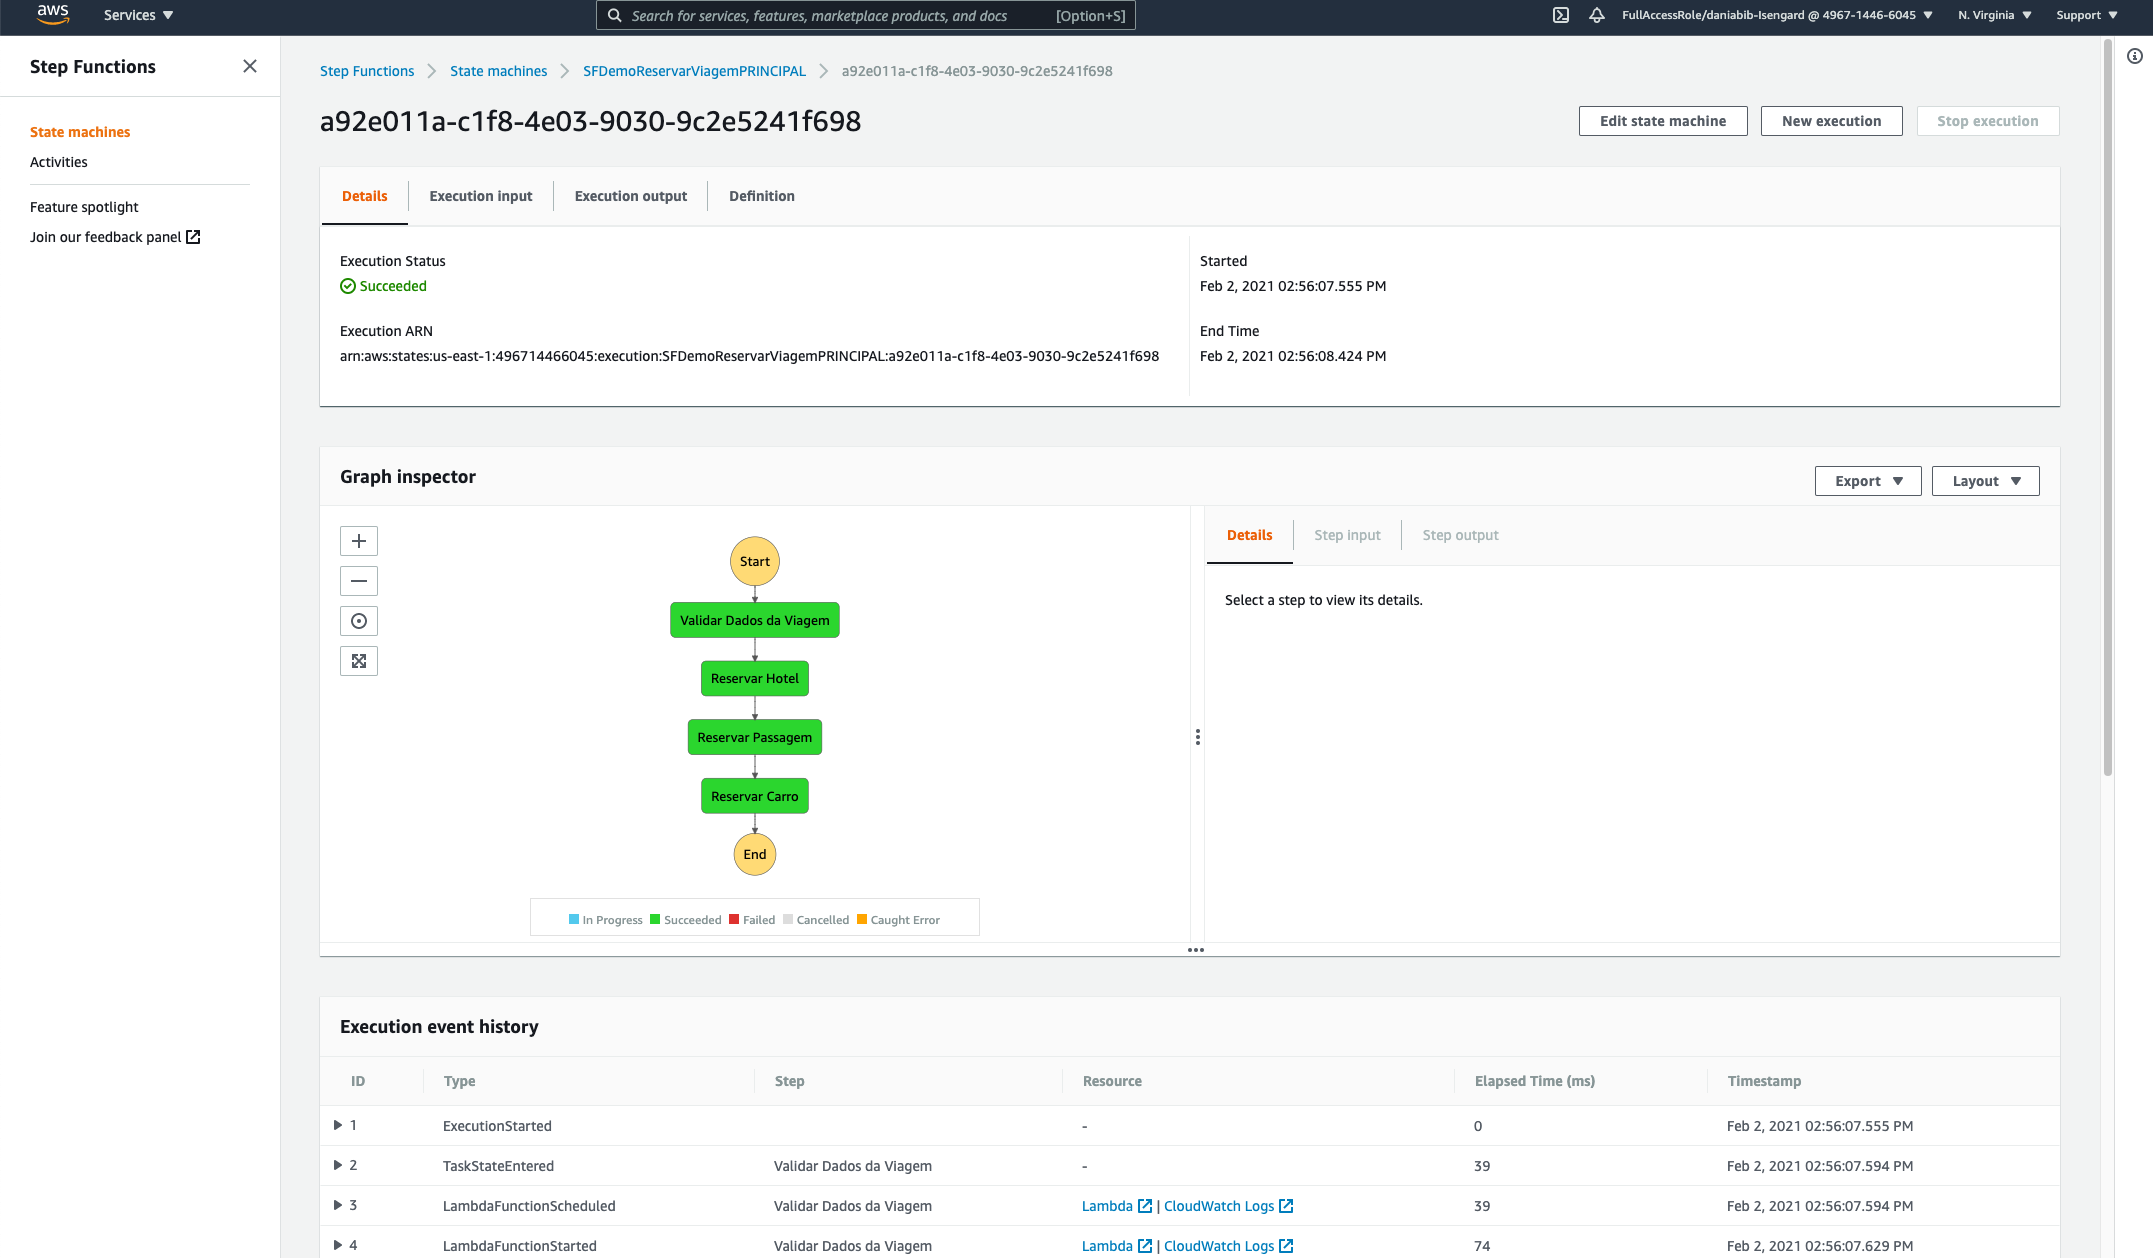The height and width of the screenshot is (1258, 2153).
Task: Center the graph view
Action: [x=359, y=621]
